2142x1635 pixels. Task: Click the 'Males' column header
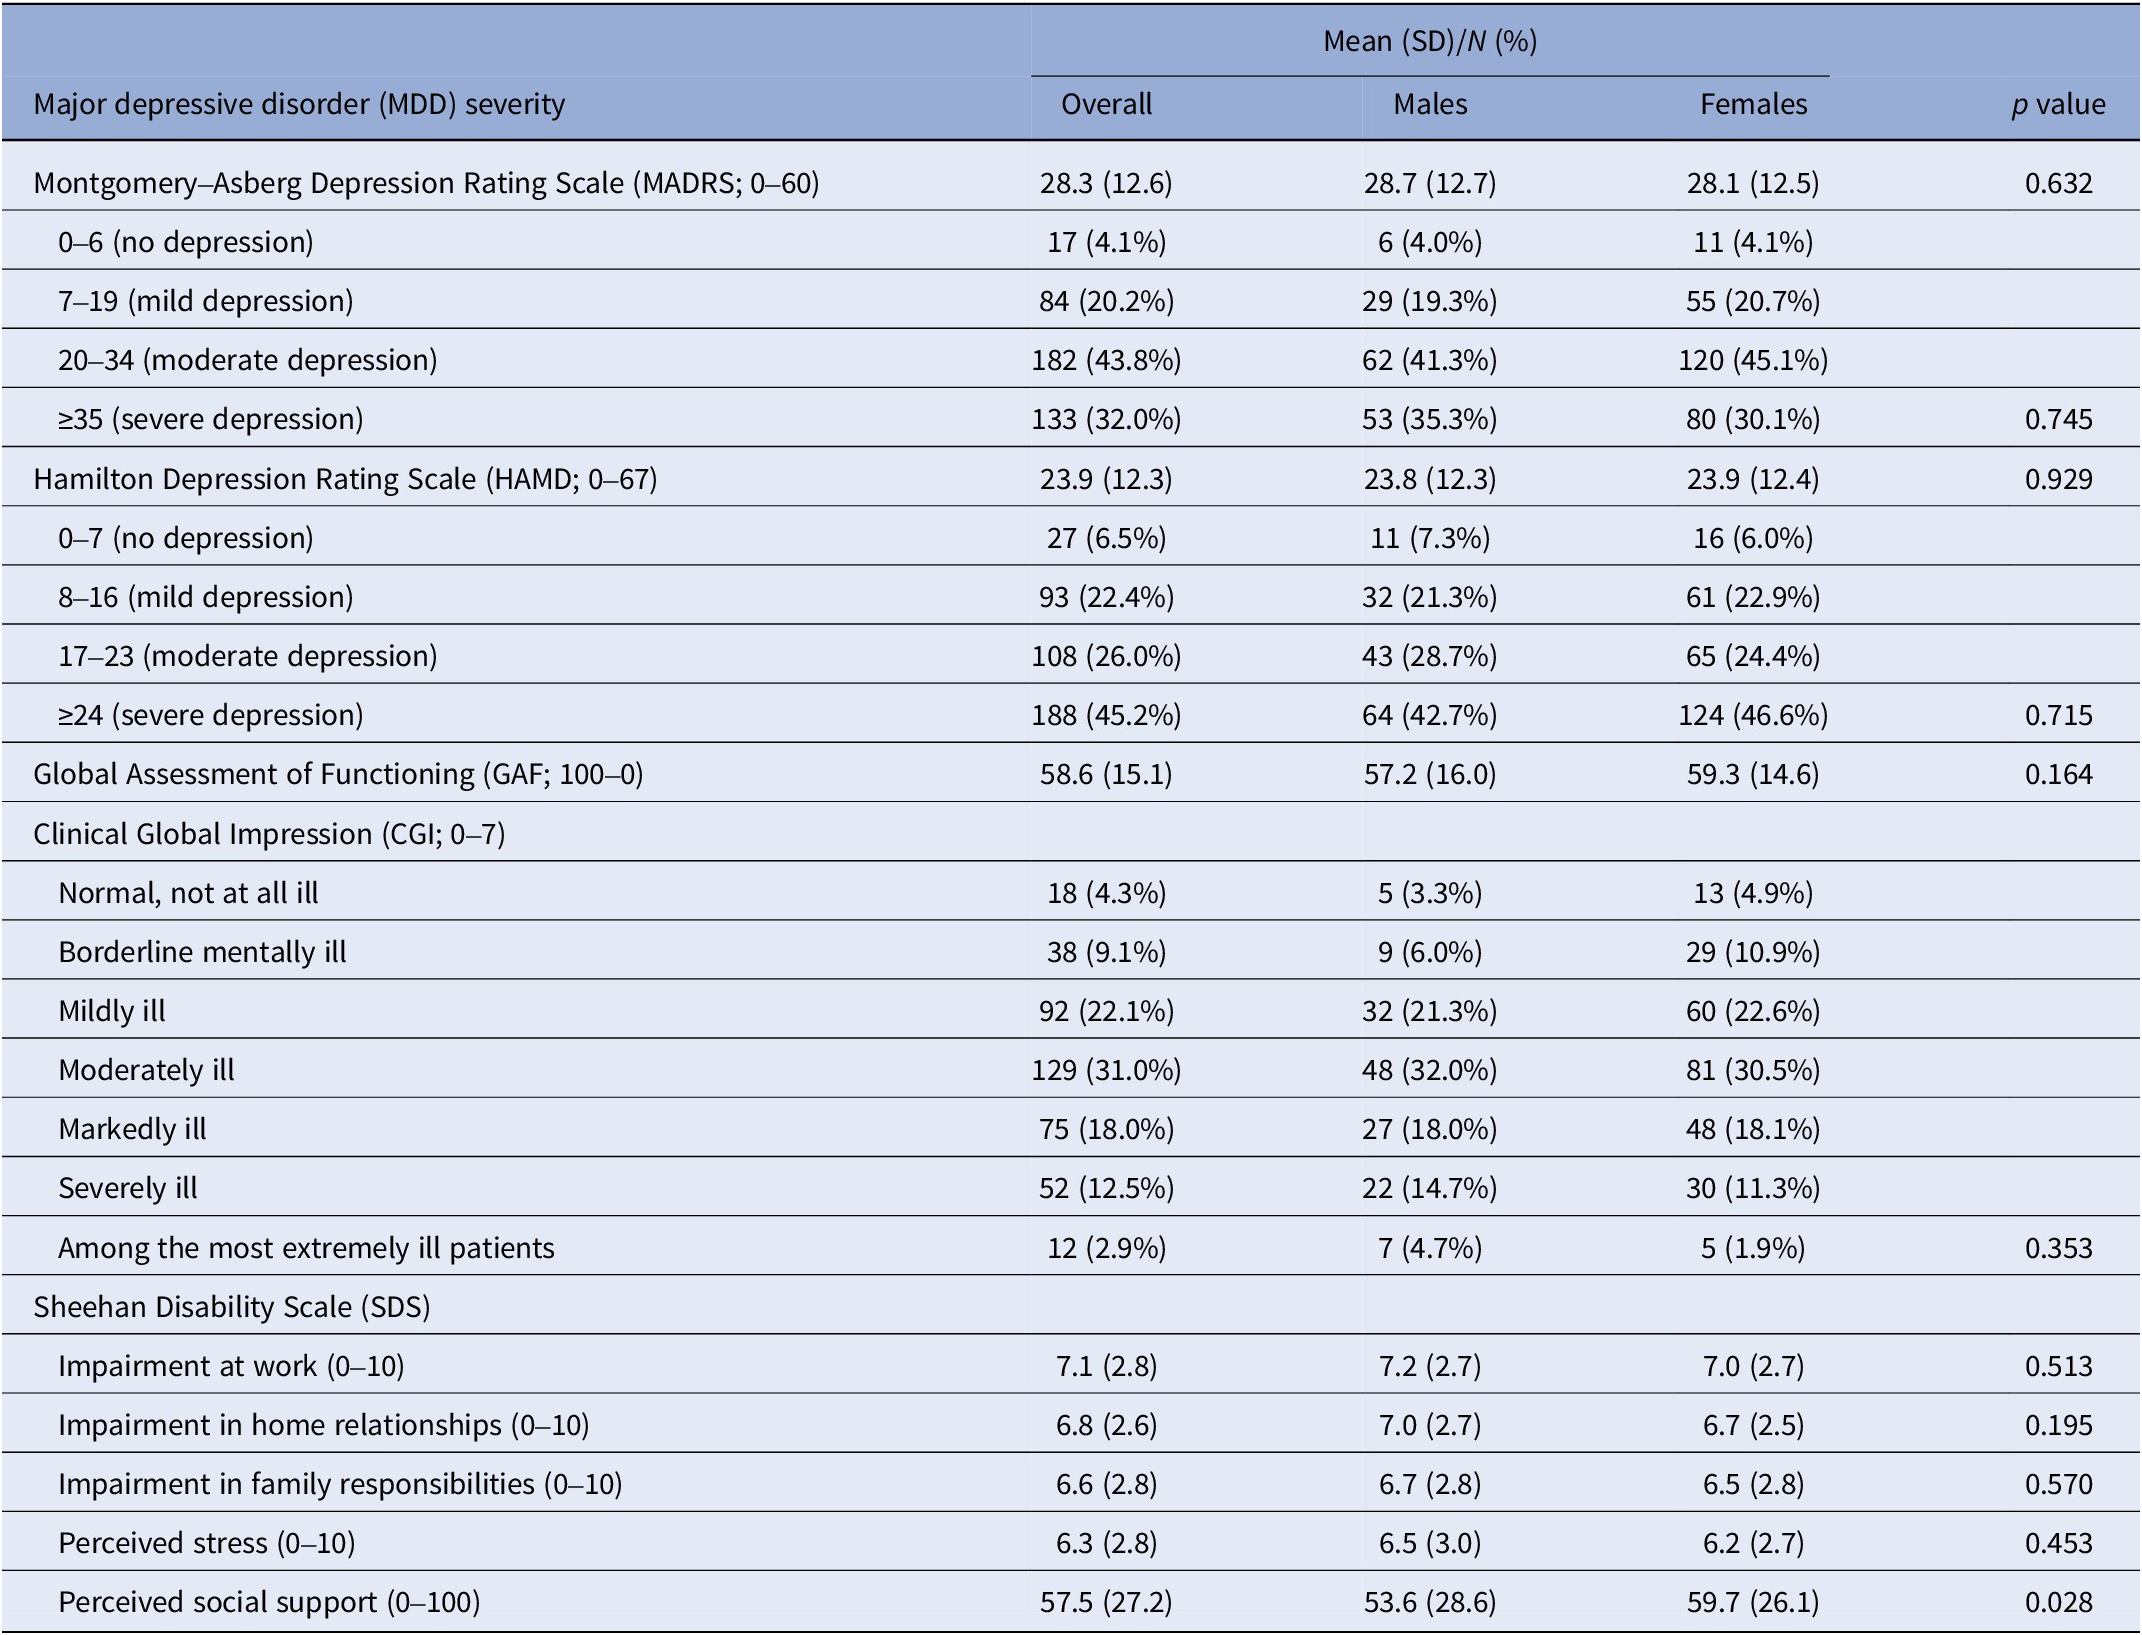click(1430, 105)
